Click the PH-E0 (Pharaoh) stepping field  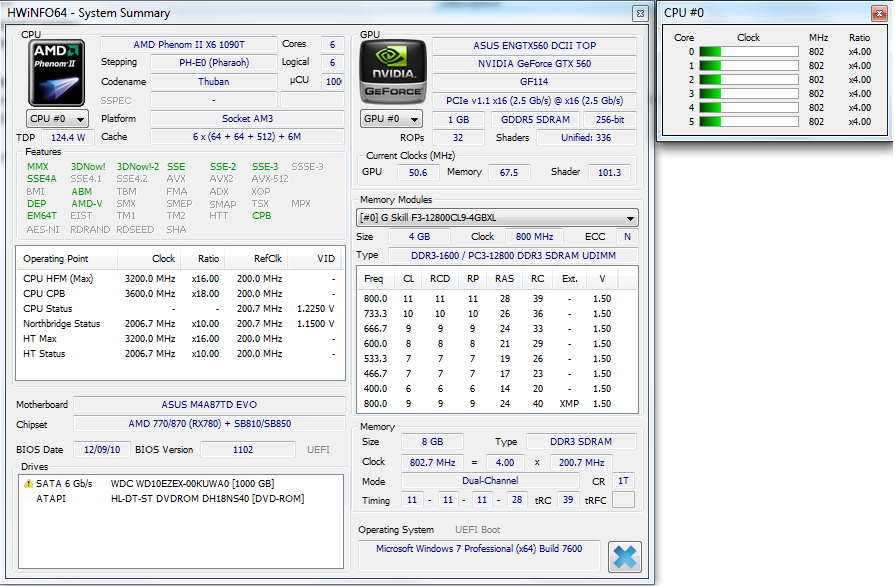214,63
